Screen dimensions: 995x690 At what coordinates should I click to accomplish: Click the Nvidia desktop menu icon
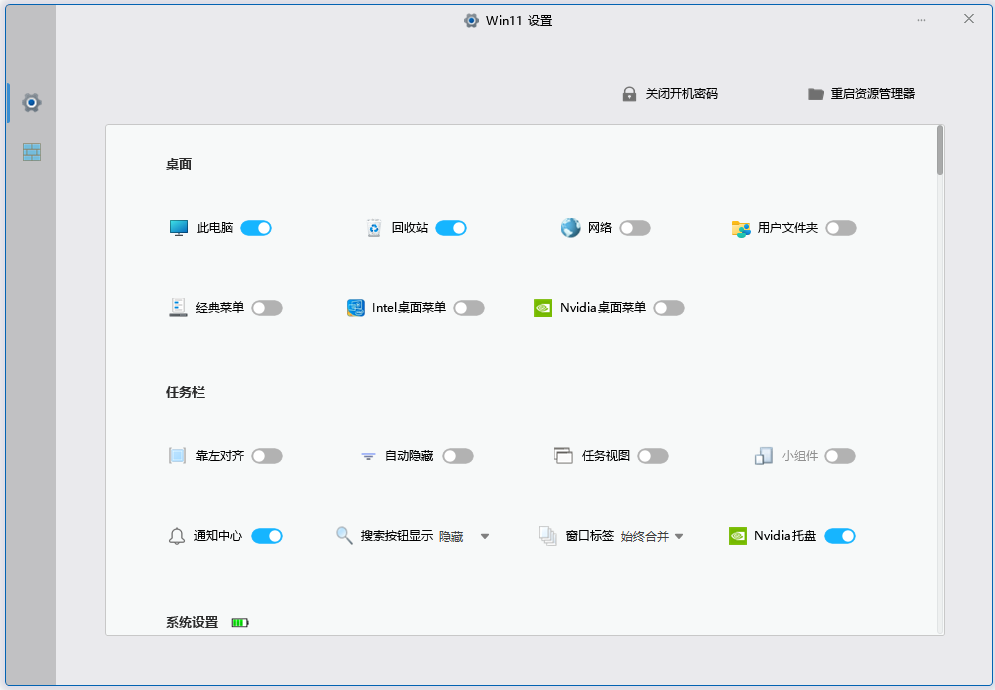click(x=543, y=308)
